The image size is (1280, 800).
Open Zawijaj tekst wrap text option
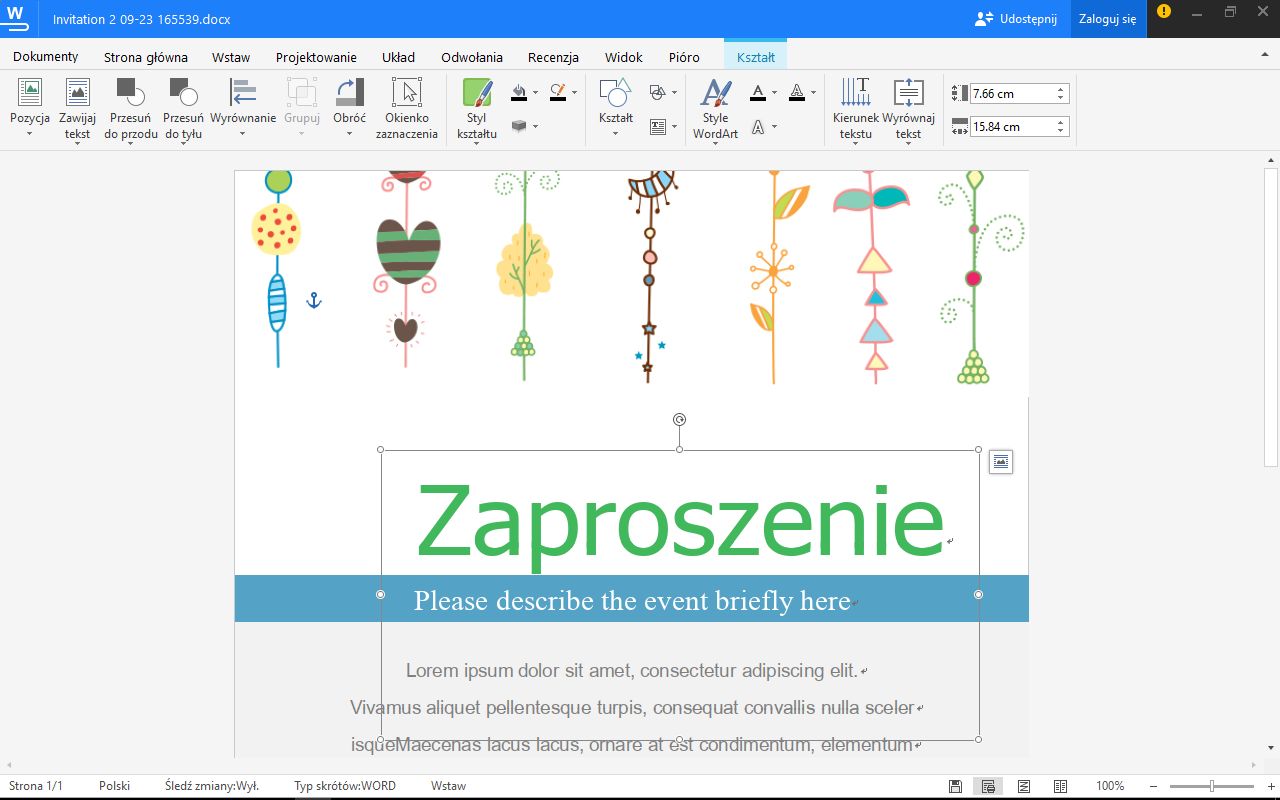[78, 108]
